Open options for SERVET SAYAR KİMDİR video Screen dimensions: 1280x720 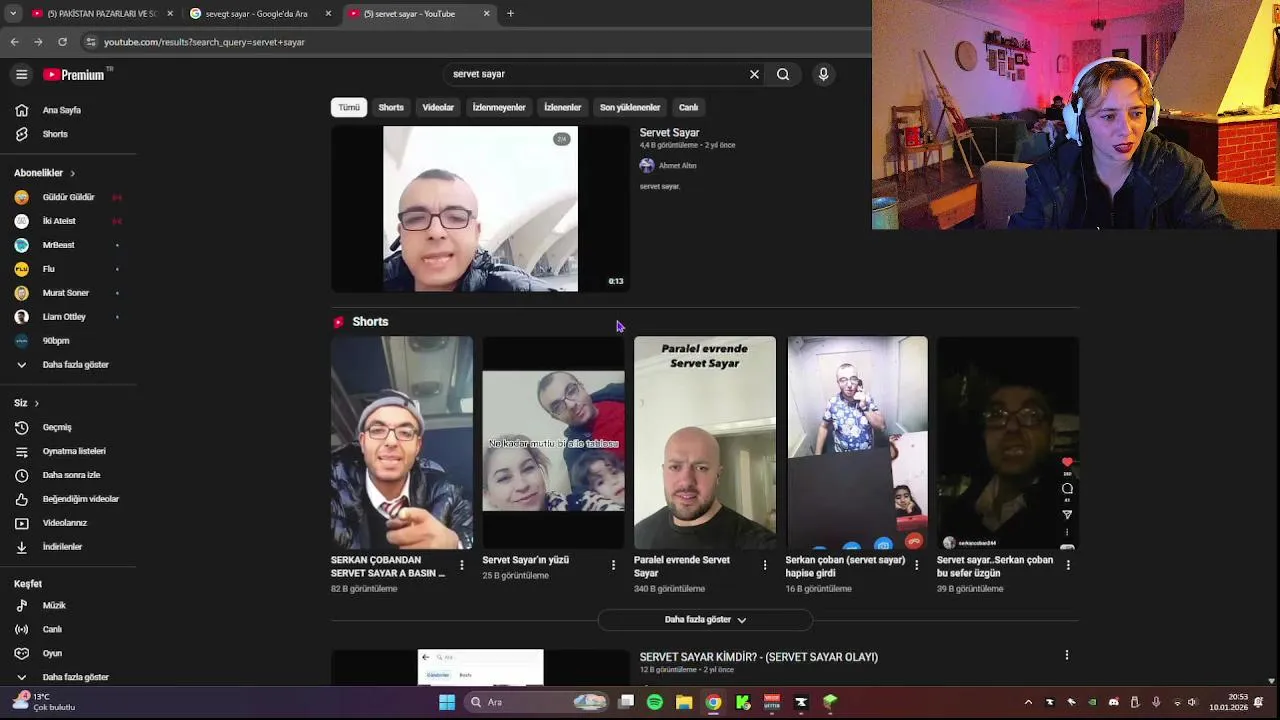tap(1066, 655)
